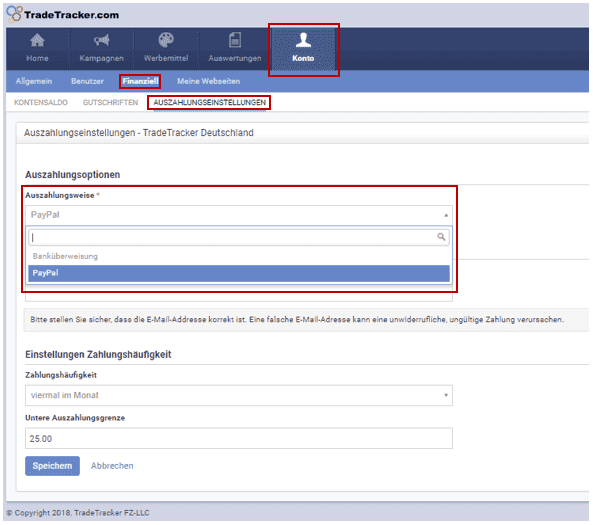Click the search magnifier in dropdown

coord(441,237)
